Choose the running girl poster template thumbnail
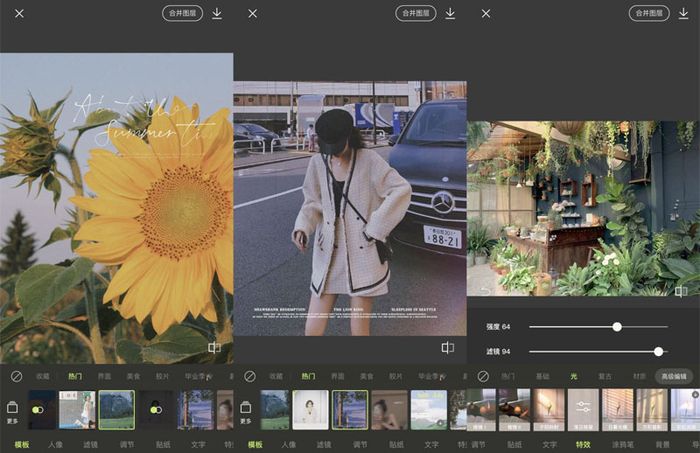This screenshot has width=700, height=453. click(77, 410)
